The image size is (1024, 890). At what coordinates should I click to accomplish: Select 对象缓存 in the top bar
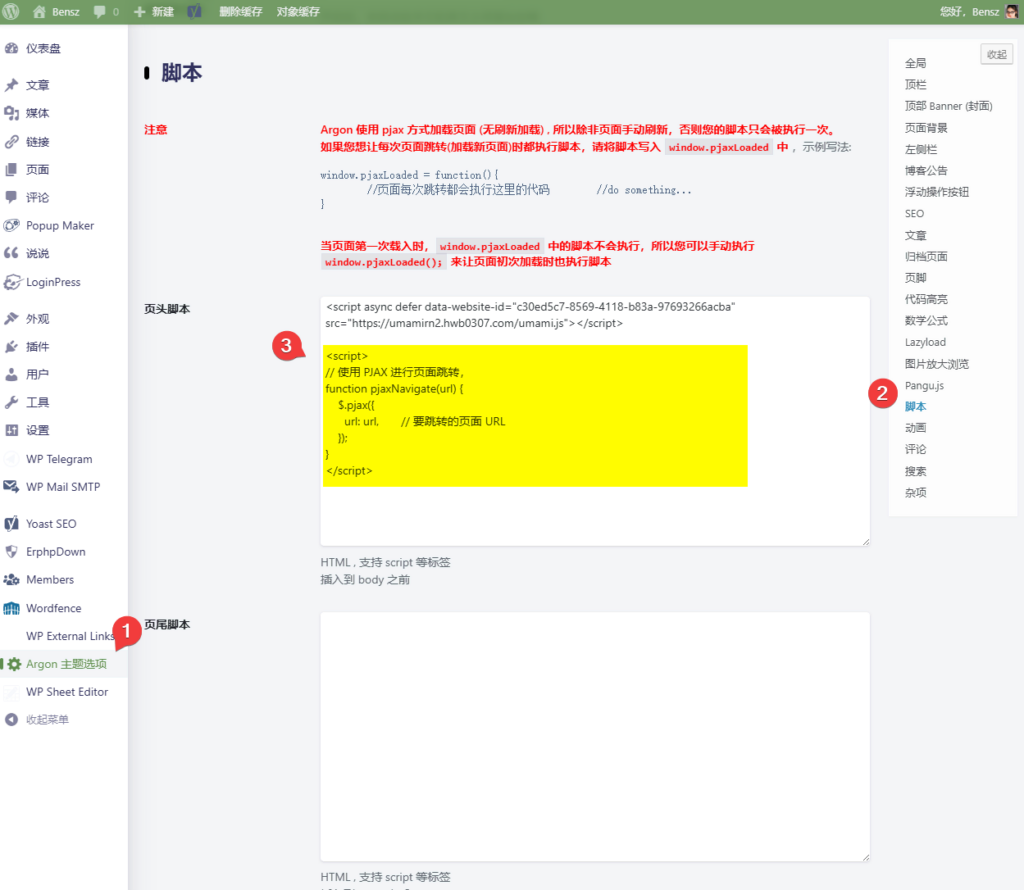pyautogui.click(x=298, y=12)
